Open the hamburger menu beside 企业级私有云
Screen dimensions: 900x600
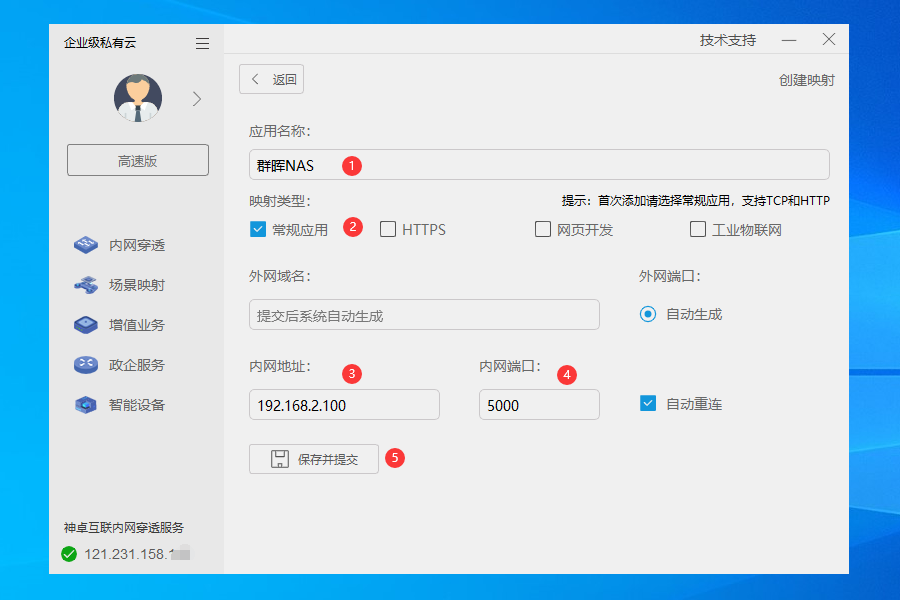click(201, 43)
